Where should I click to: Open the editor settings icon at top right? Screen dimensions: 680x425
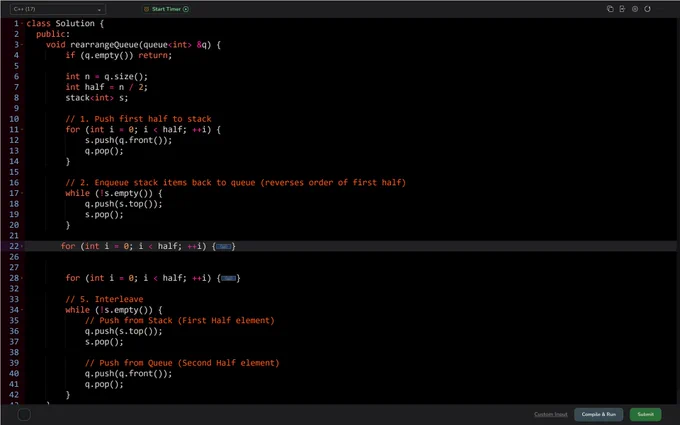click(x=635, y=9)
